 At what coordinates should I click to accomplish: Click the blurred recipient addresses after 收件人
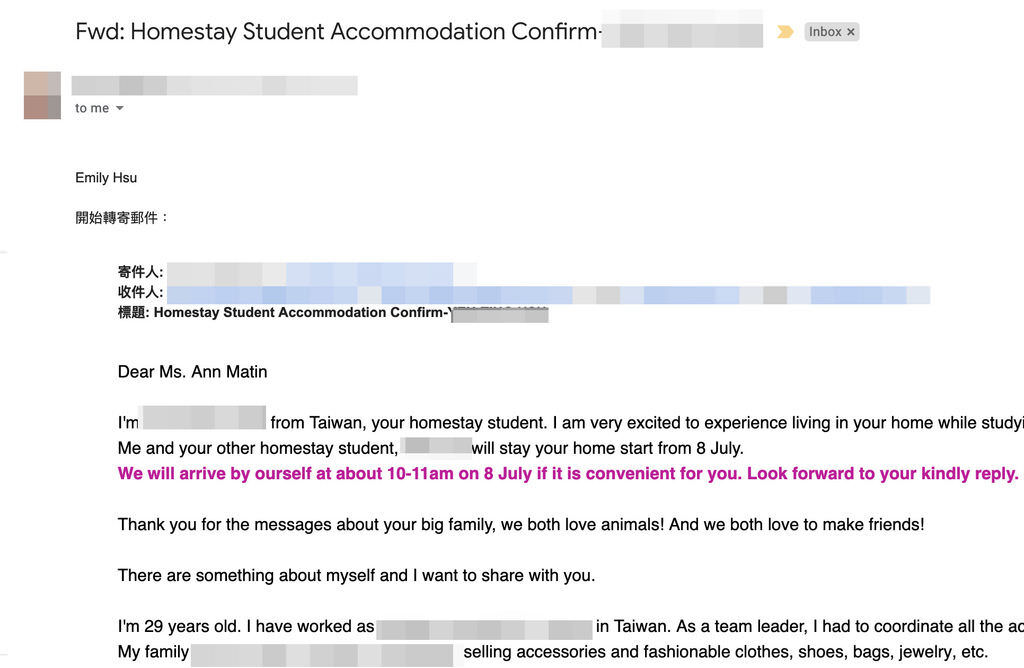[549, 294]
